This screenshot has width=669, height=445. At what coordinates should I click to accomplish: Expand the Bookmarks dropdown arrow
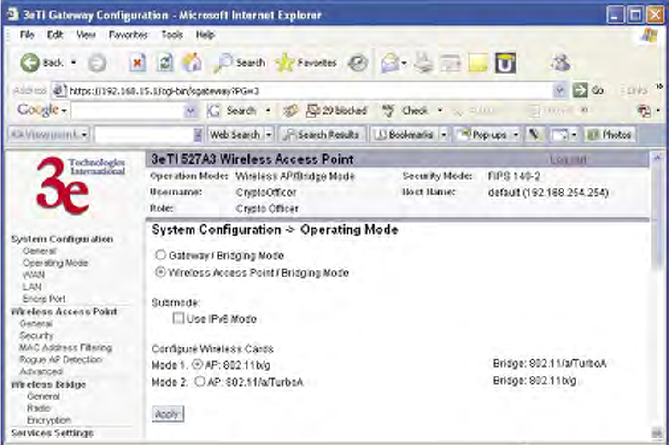pos(444,135)
